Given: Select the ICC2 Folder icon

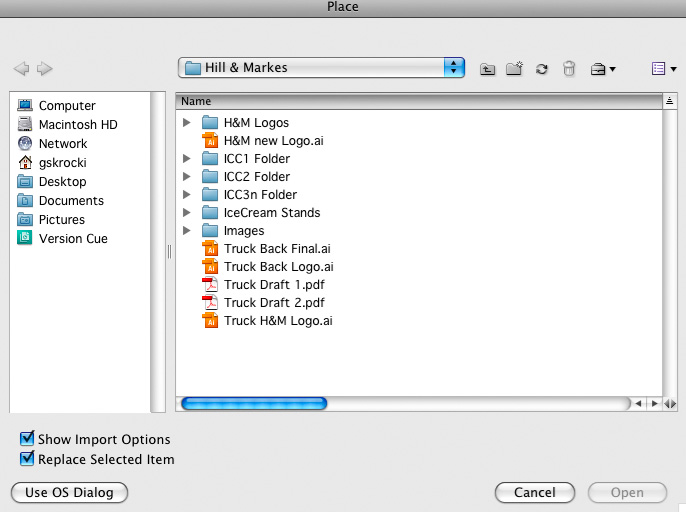Looking at the screenshot, I should coord(210,176).
